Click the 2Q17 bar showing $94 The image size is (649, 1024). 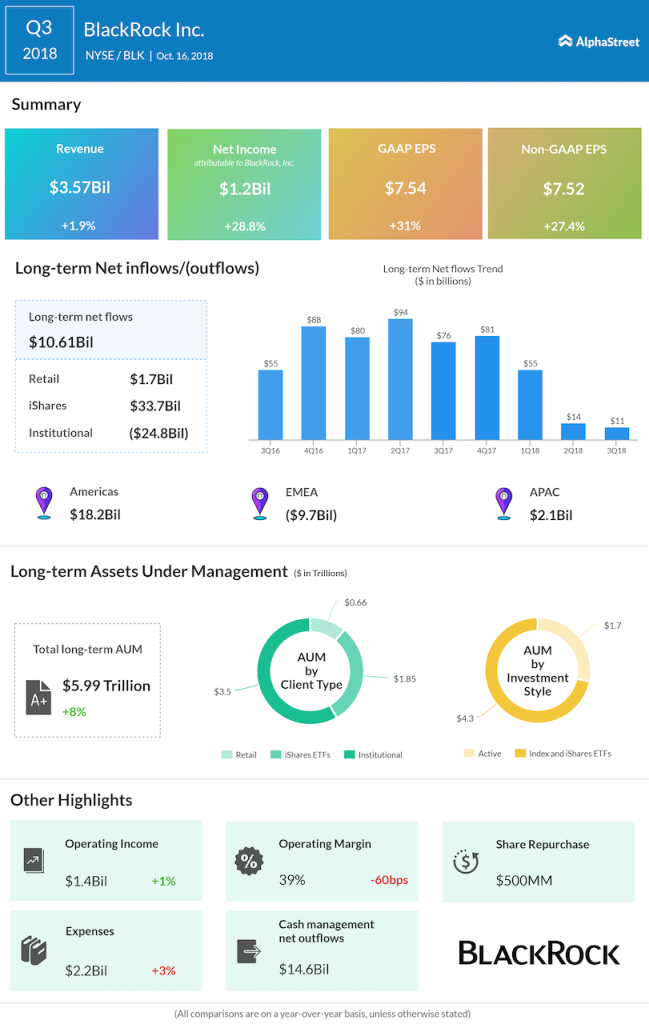(400, 379)
